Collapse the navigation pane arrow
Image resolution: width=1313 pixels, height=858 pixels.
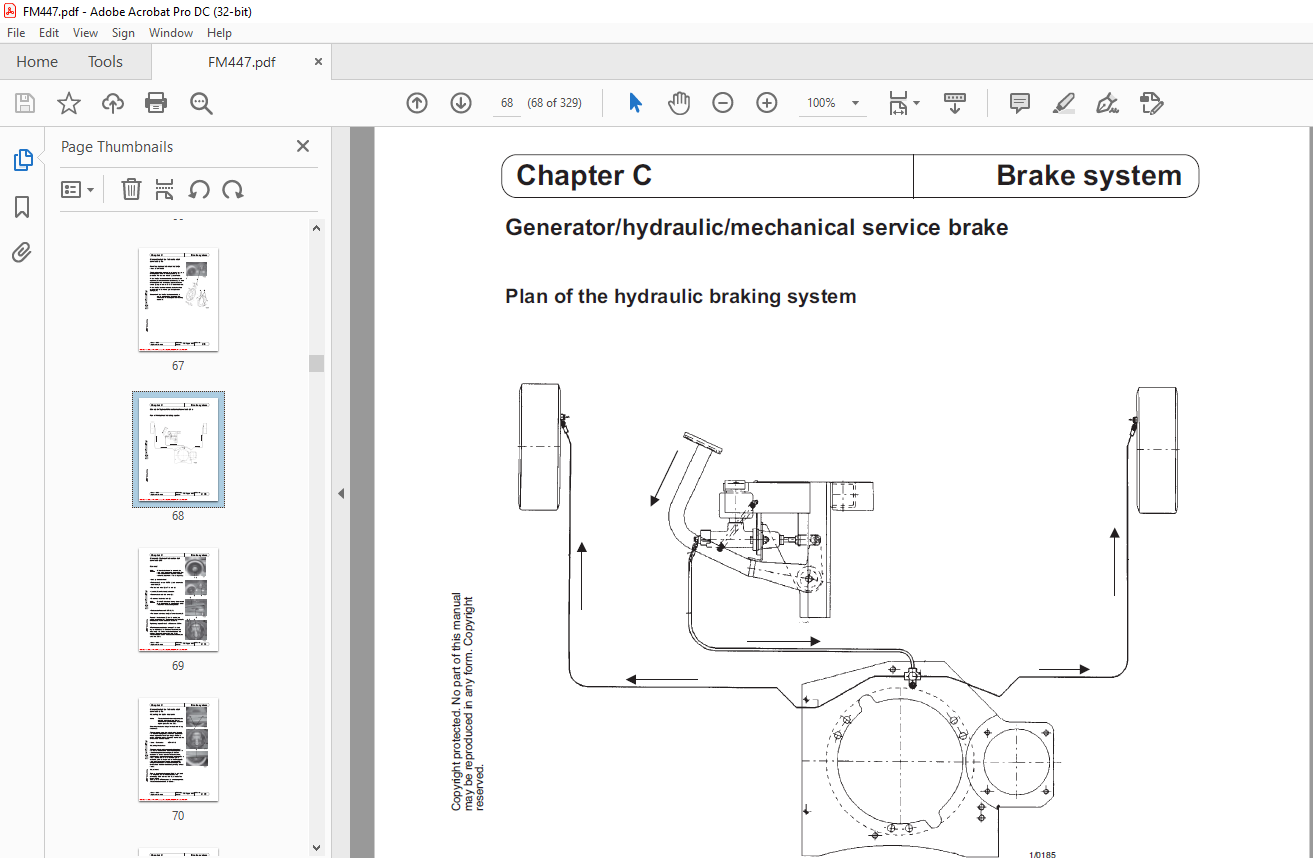pyautogui.click(x=340, y=493)
